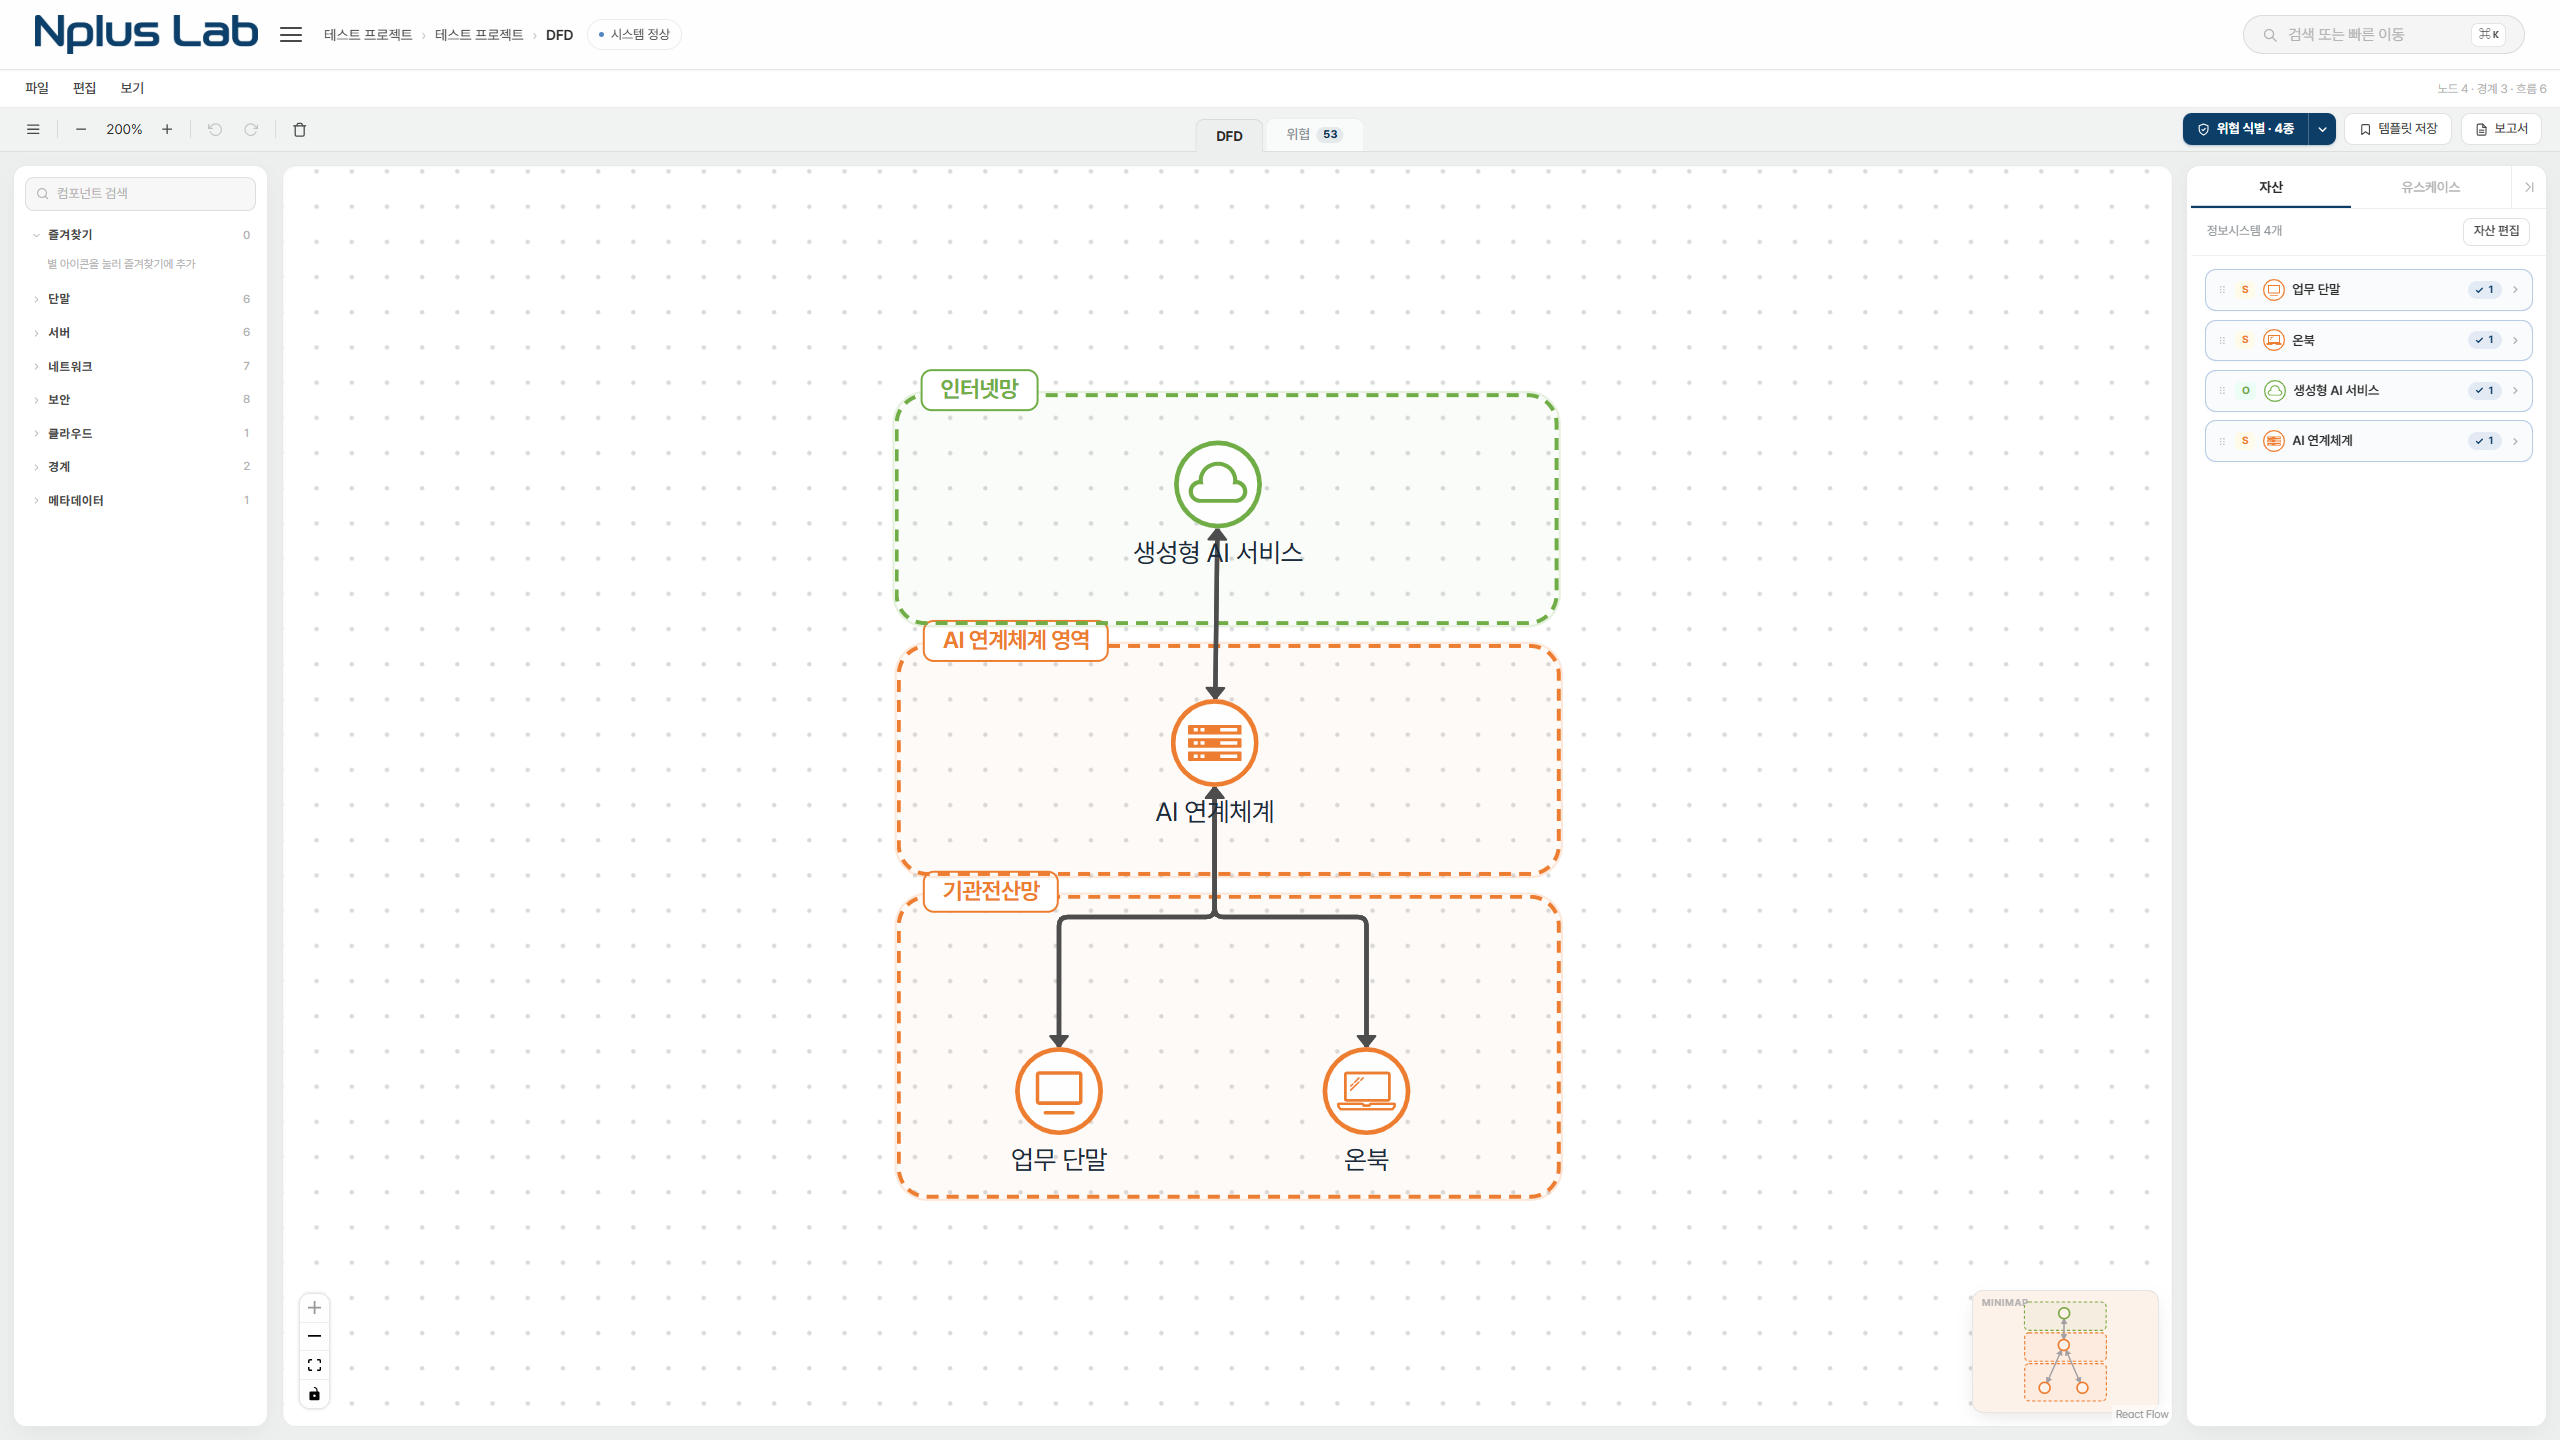Viewport: 2560px width, 1440px height.
Task: Expand the 업무 단말 asset card chevron
Action: 2515,290
